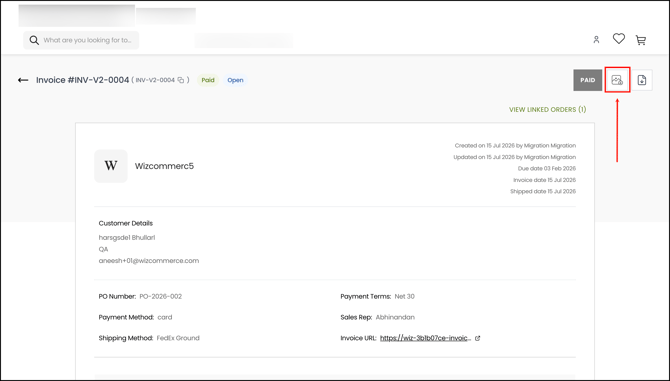Image resolution: width=670 pixels, height=381 pixels.
Task: Click the image preview icon next to PAID
Action: point(617,80)
